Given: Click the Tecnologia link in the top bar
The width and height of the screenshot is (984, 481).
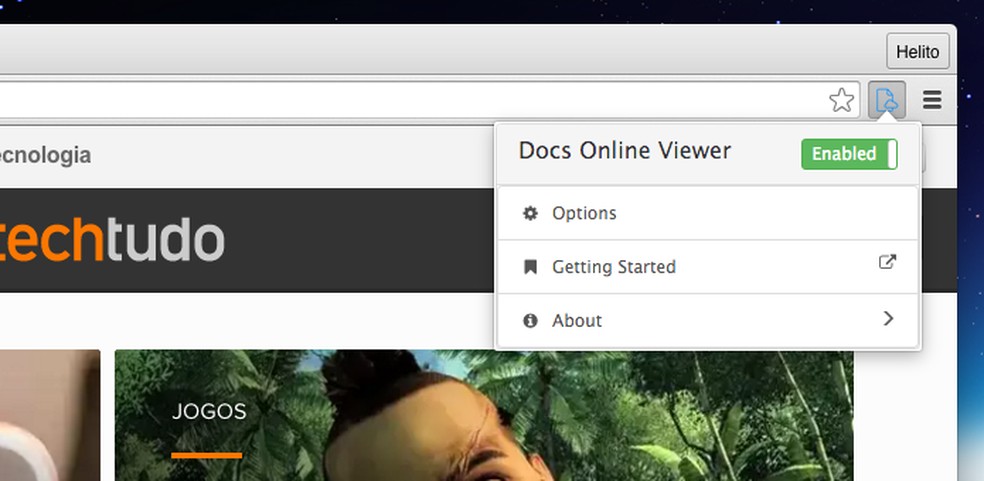Looking at the screenshot, I should tap(45, 155).
